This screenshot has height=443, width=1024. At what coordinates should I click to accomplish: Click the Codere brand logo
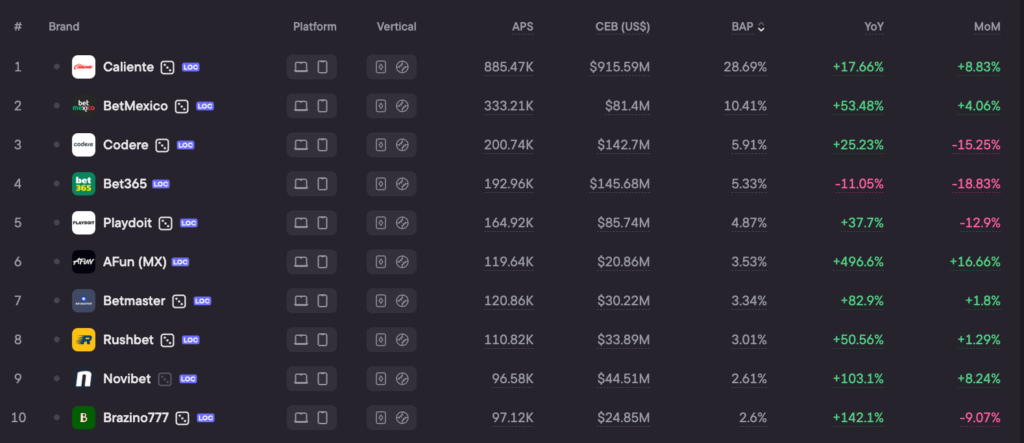(x=84, y=145)
